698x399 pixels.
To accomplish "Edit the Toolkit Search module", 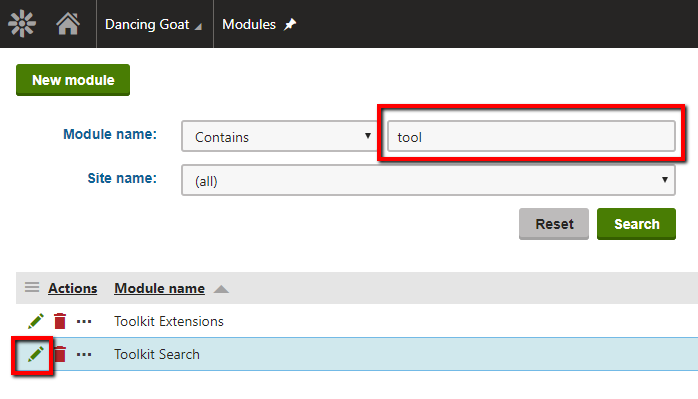I will click(x=36, y=354).
